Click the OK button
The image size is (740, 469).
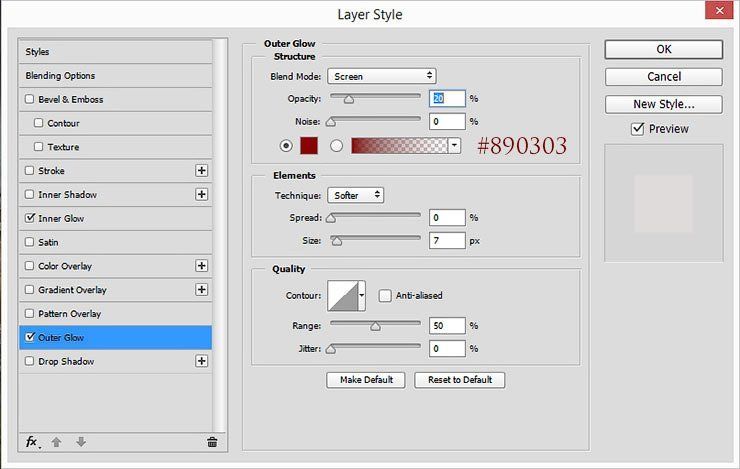pyautogui.click(x=664, y=49)
